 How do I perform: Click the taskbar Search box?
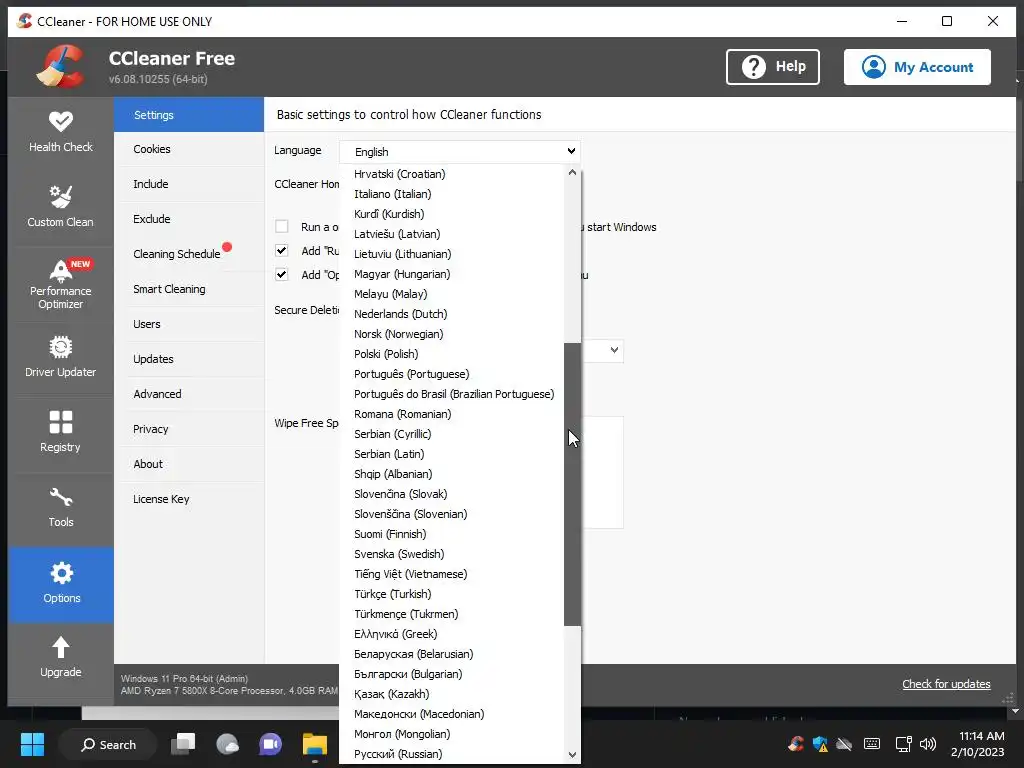click(x=108, y=744)
